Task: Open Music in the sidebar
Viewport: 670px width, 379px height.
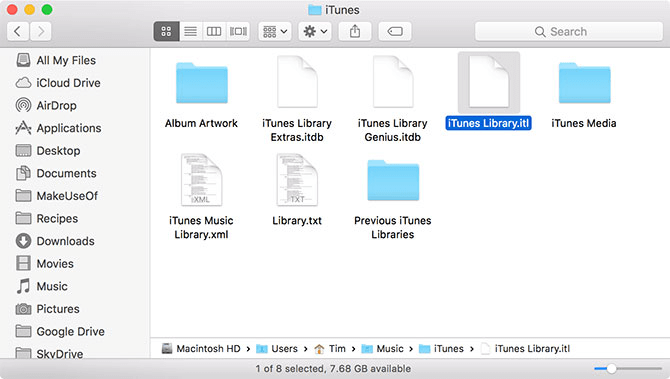Action: pyautogui.click(x=41, y=286)
